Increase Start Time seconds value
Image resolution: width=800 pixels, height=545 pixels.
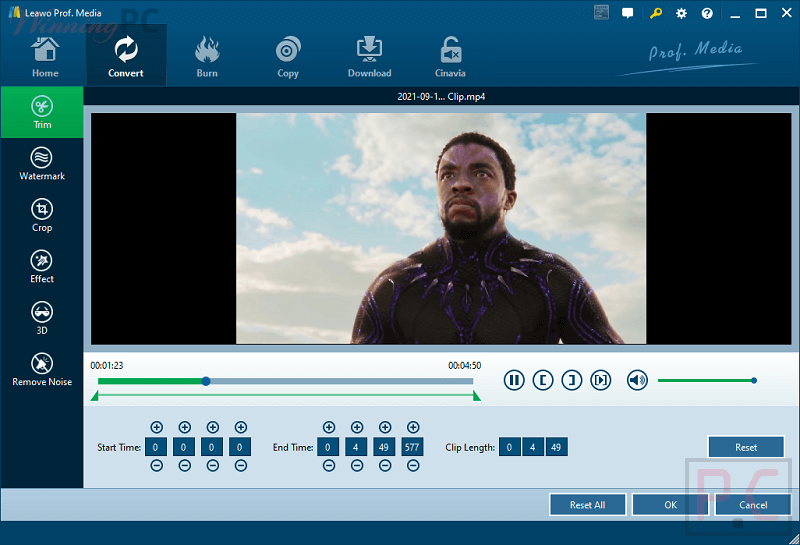[213, 427]
